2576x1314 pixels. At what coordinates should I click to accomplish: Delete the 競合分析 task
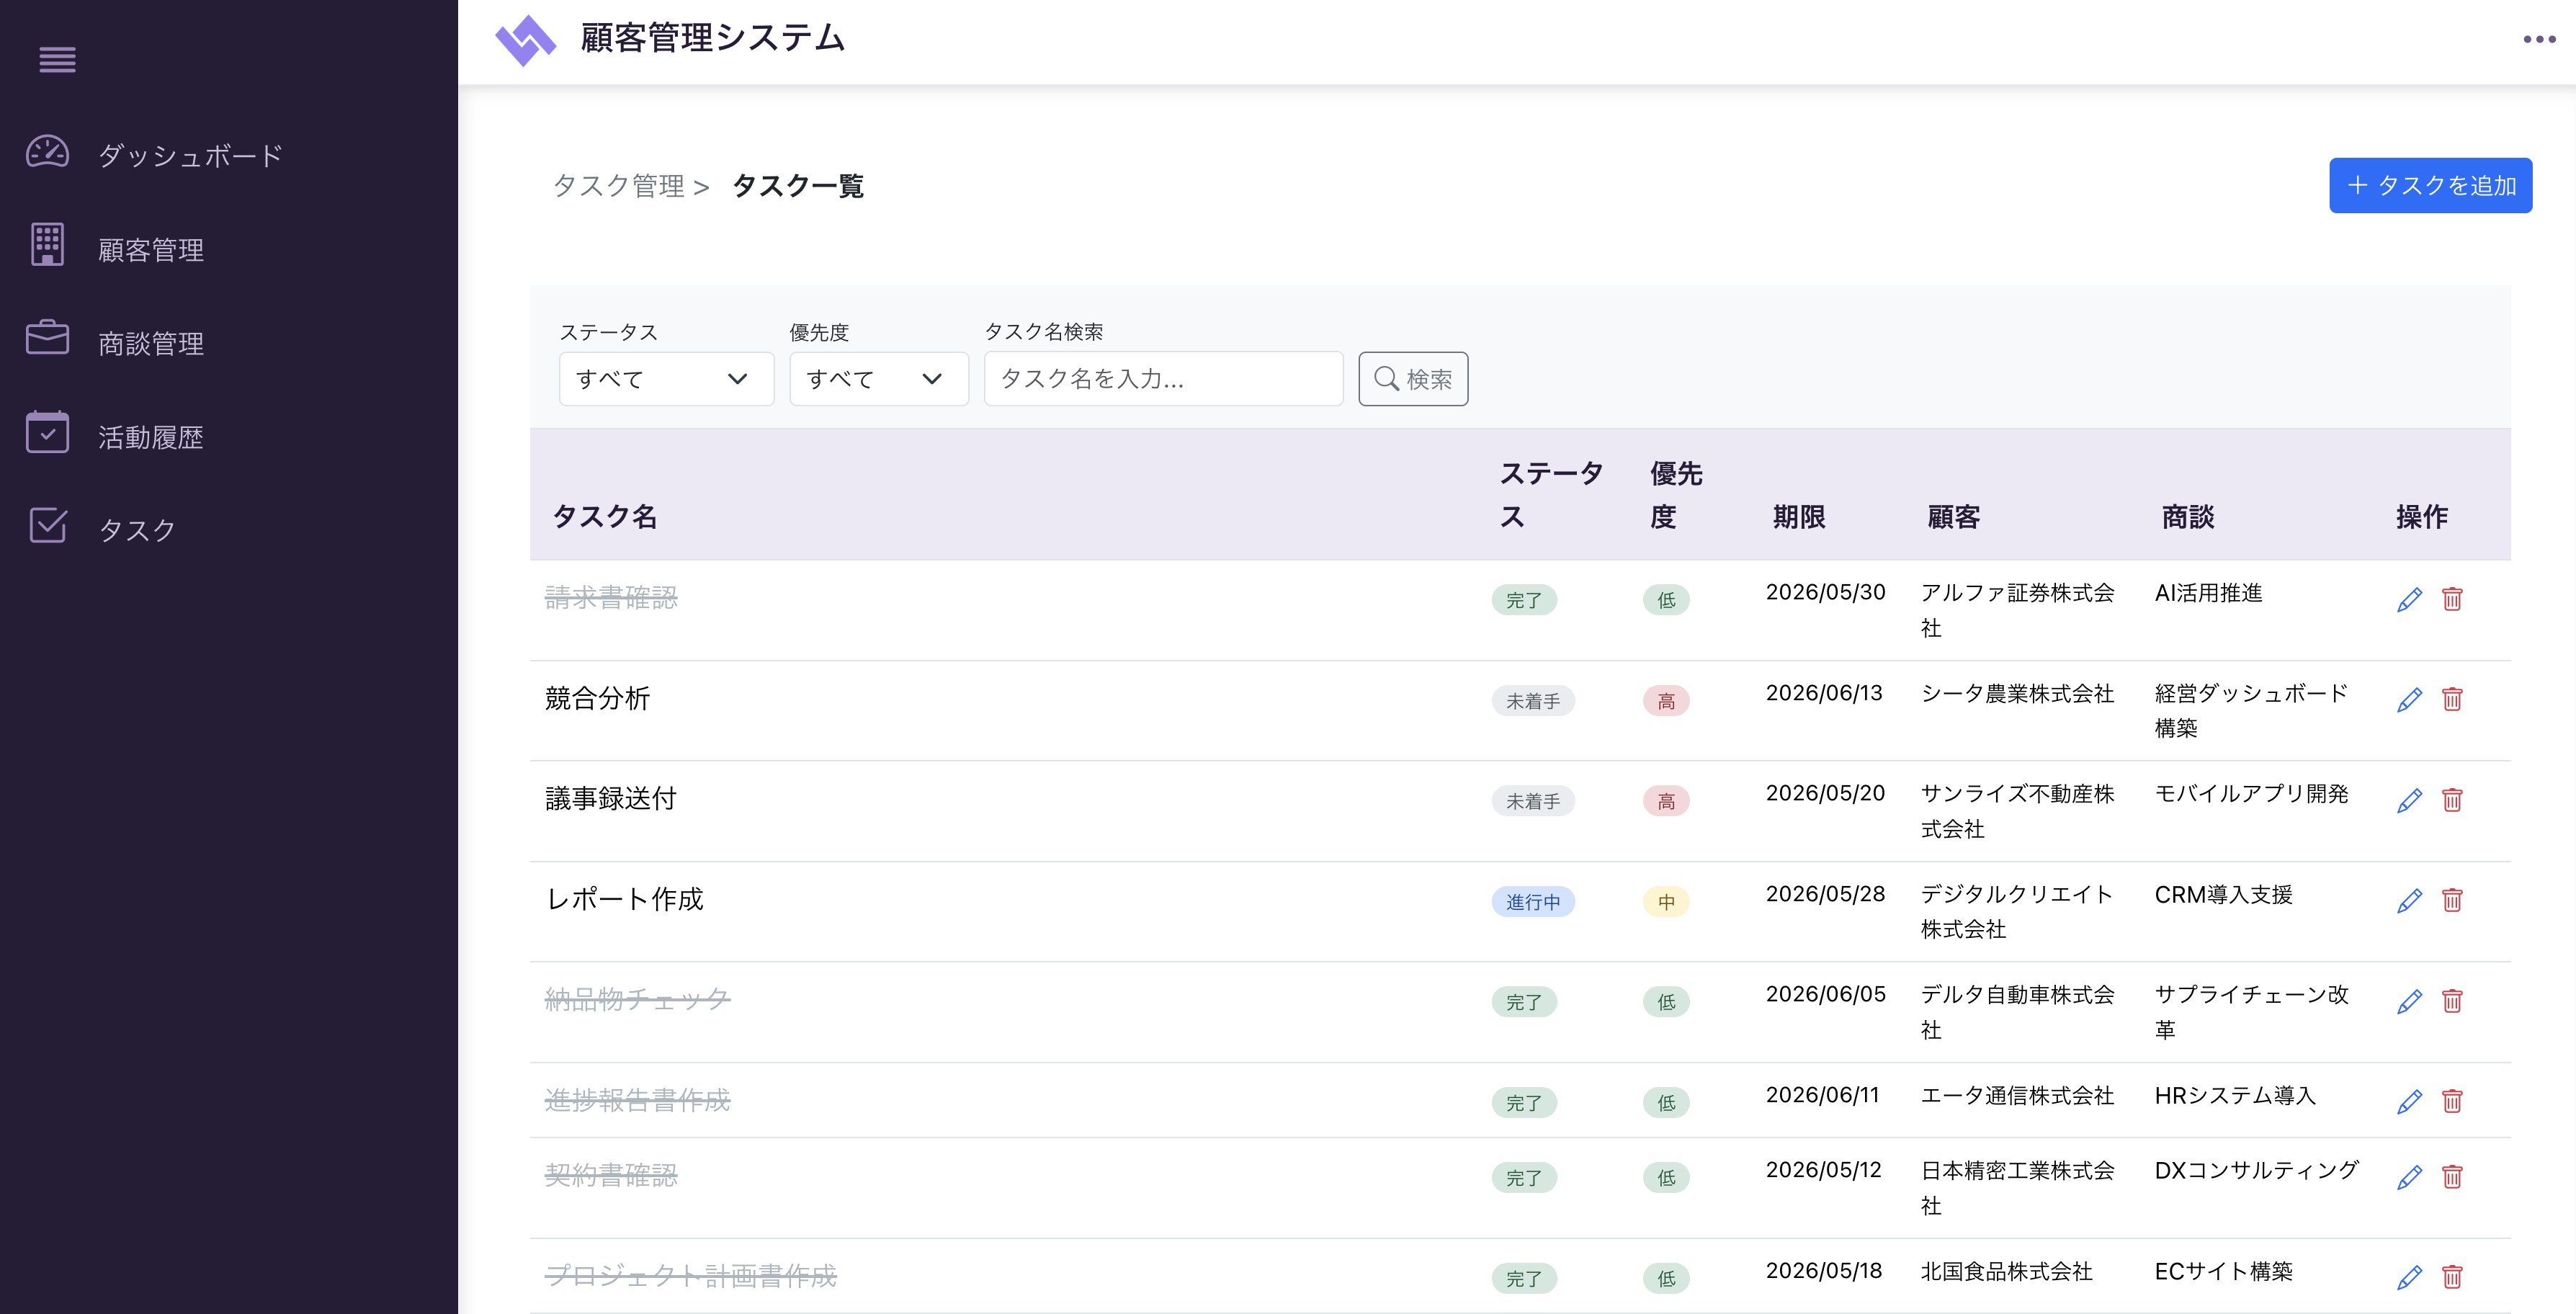click(x=2452, y=699)
